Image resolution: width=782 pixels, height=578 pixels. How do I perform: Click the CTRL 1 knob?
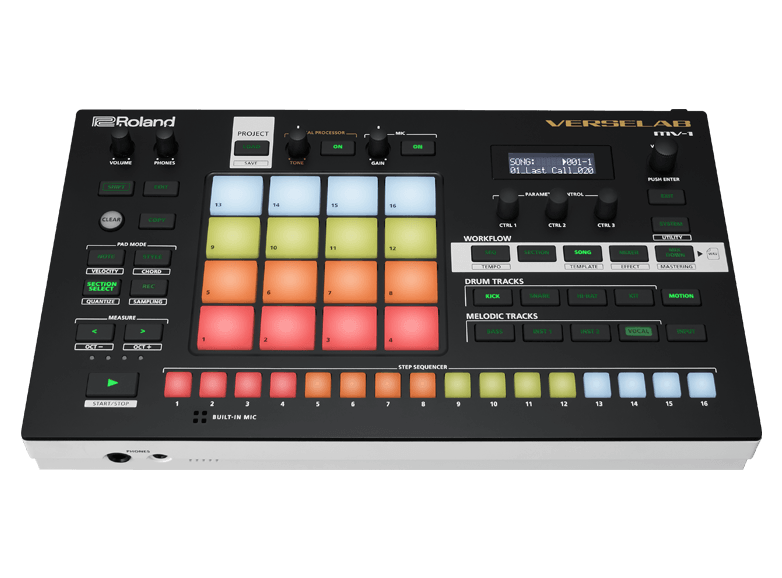click(x=508, y=203)
